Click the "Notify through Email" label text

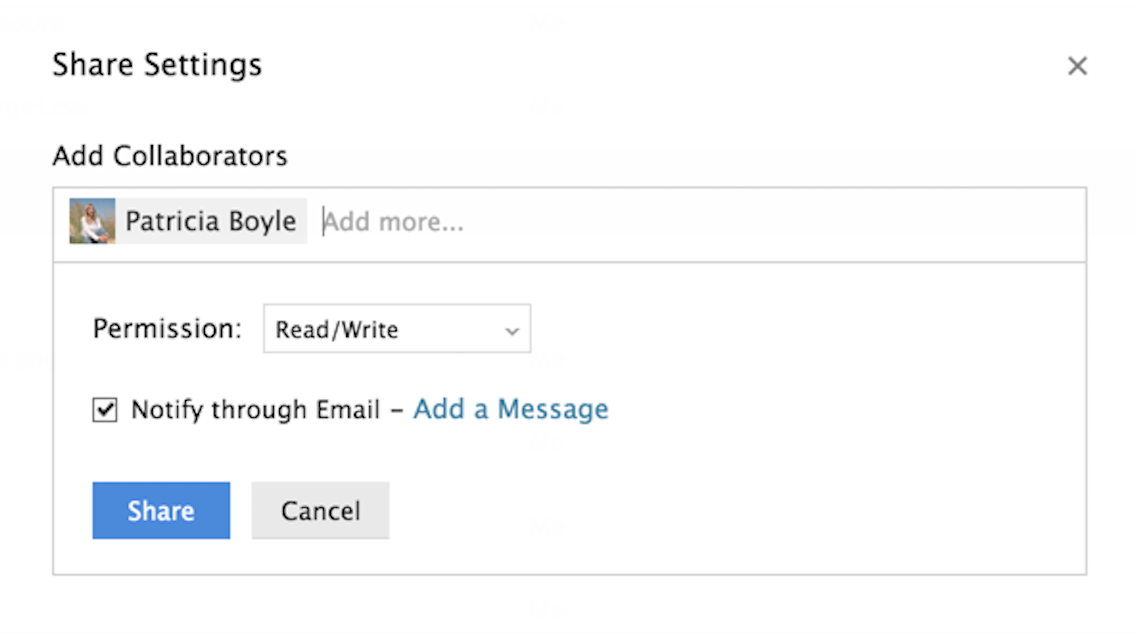[x=255, y=410]
